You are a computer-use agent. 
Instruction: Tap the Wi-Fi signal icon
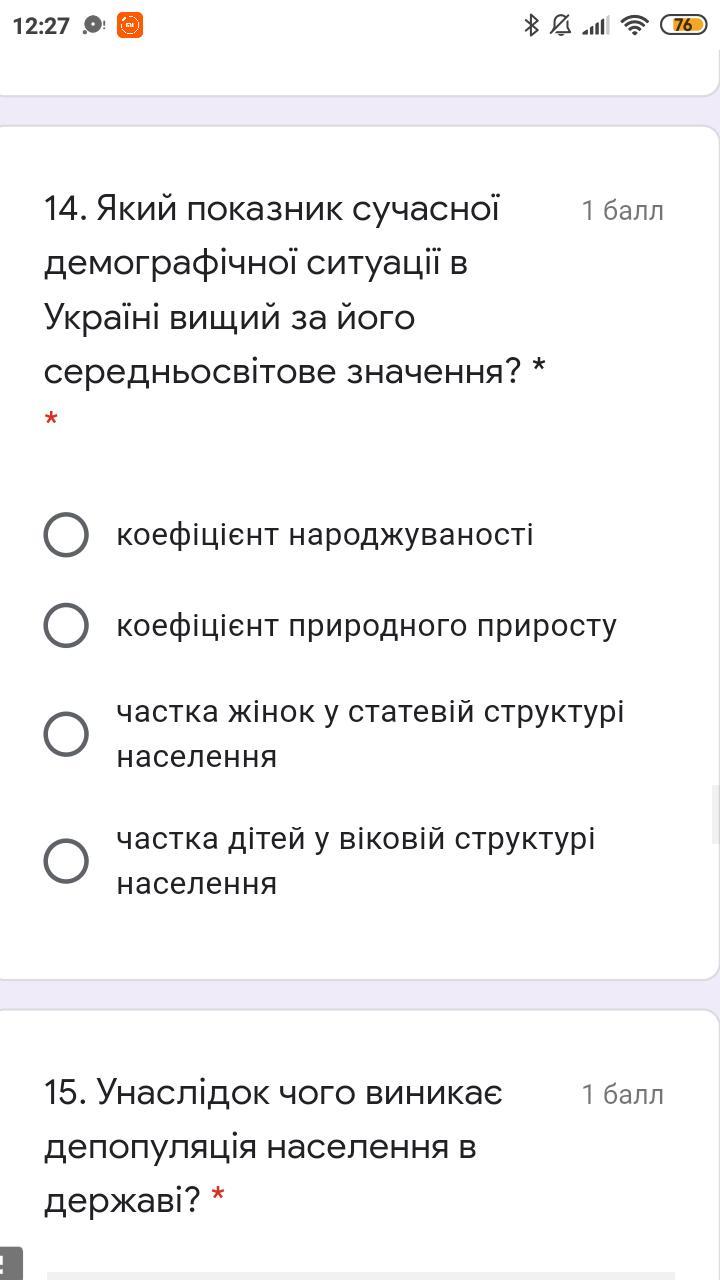point(634,25)
